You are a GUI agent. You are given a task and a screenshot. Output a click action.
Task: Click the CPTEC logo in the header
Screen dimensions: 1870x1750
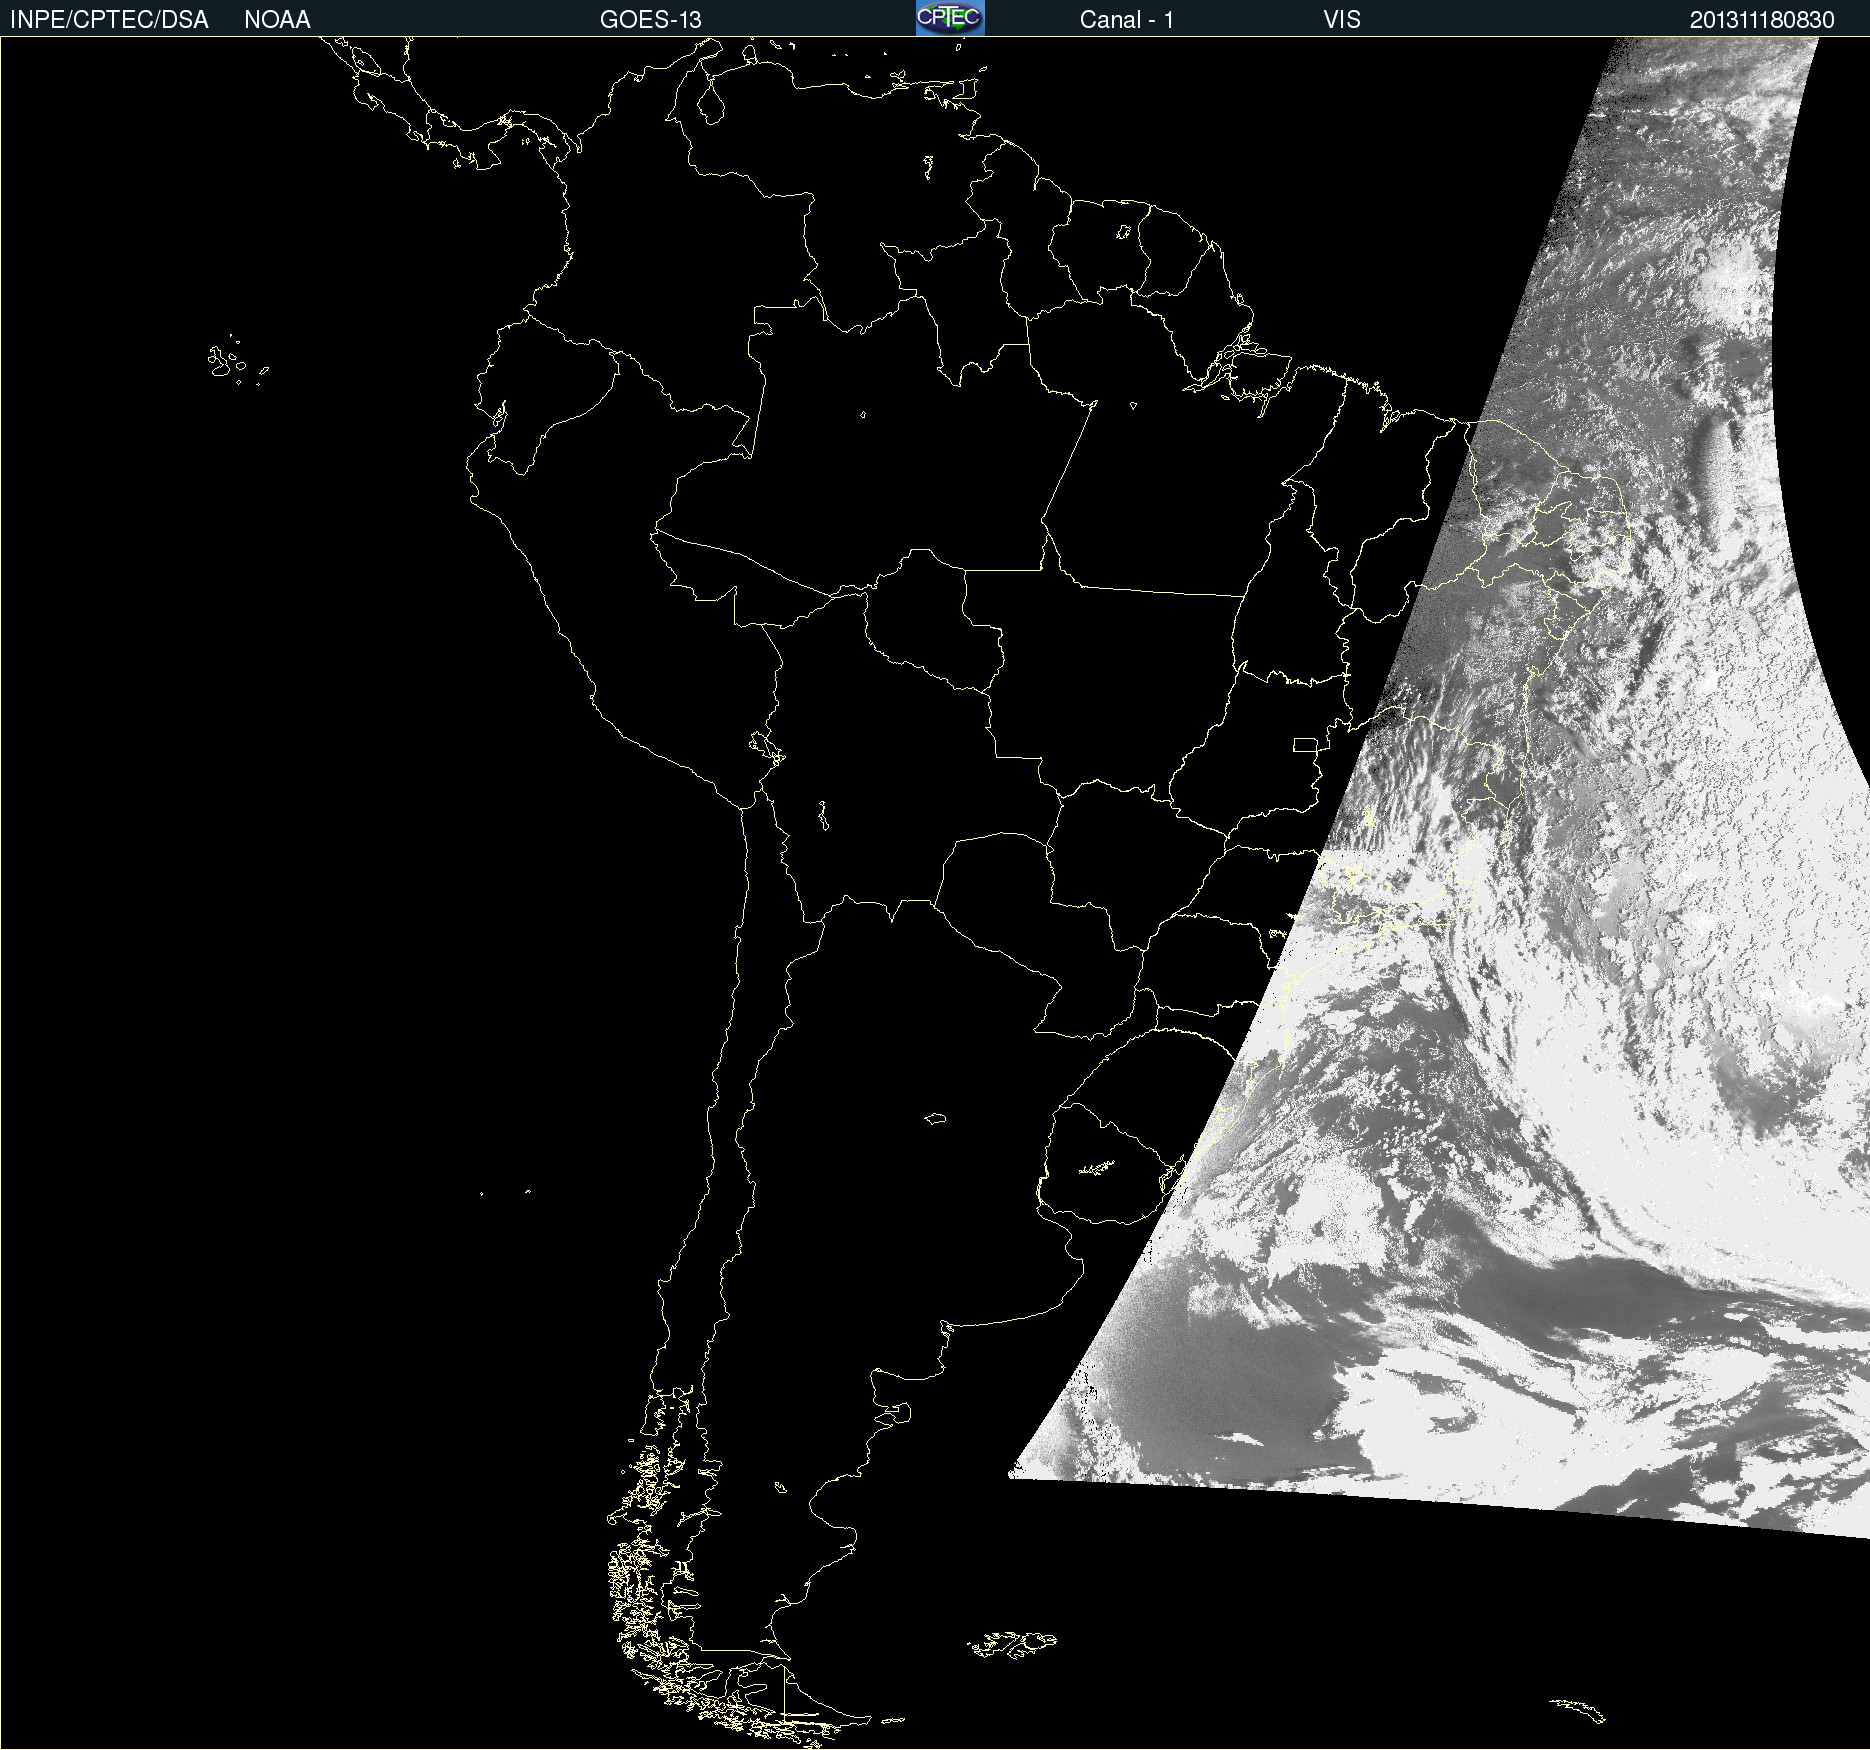(x=950, y=18)
